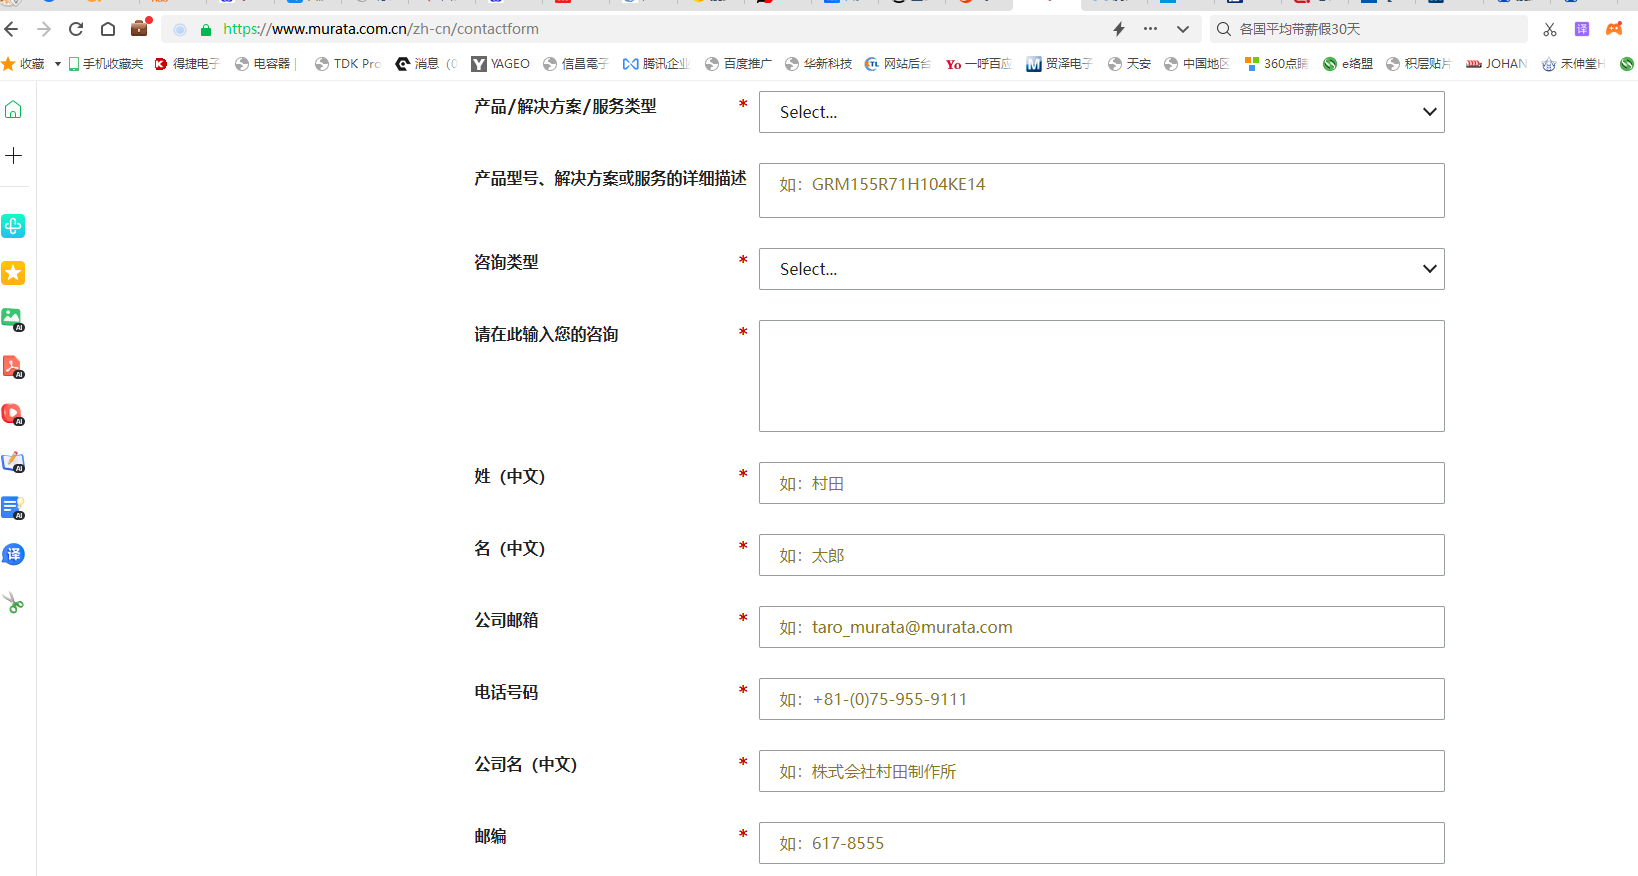Open the yellow star favorites sidebar icon
The width and height of the screenshot is (1638, 876).
coord(13,273)
